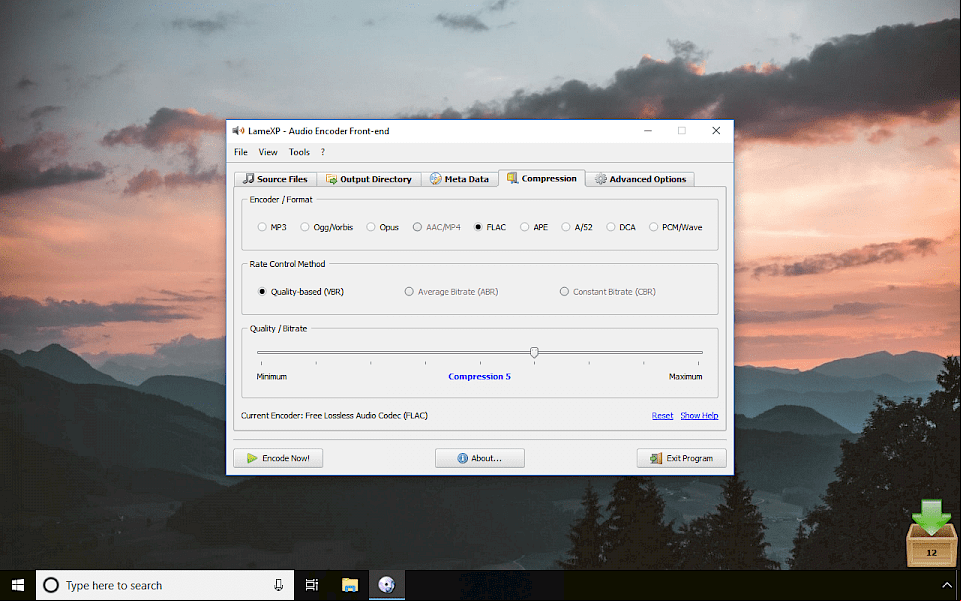The width and height of the screenshot is (961, 601).
Task: Choose the Ogg/Vorbis encoder option
Action: coord(327,227)
